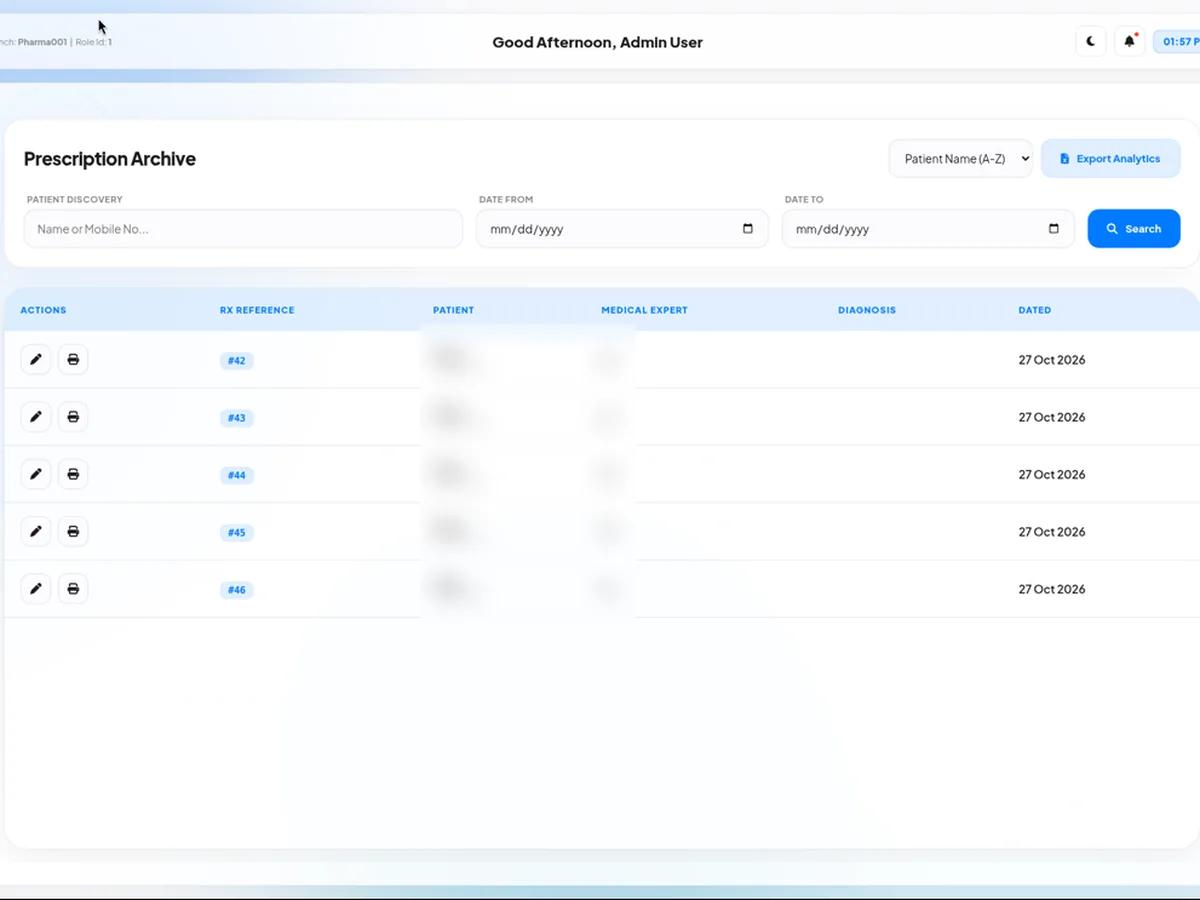
Task: Open Rx reference #43 badge
Action: (237, 418)
